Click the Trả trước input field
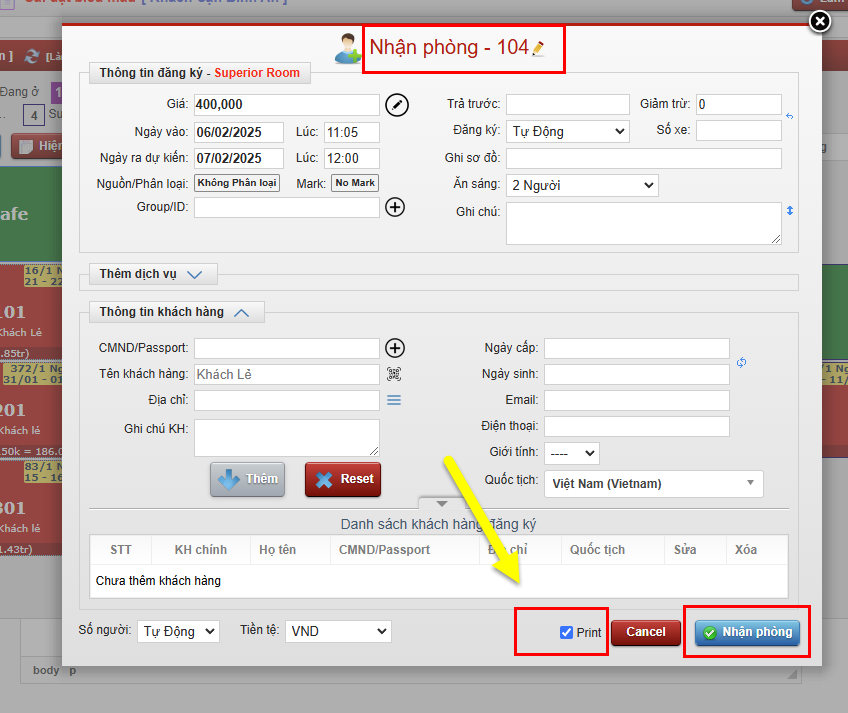This screenshot has height=713, width=848. pos(567,104)
